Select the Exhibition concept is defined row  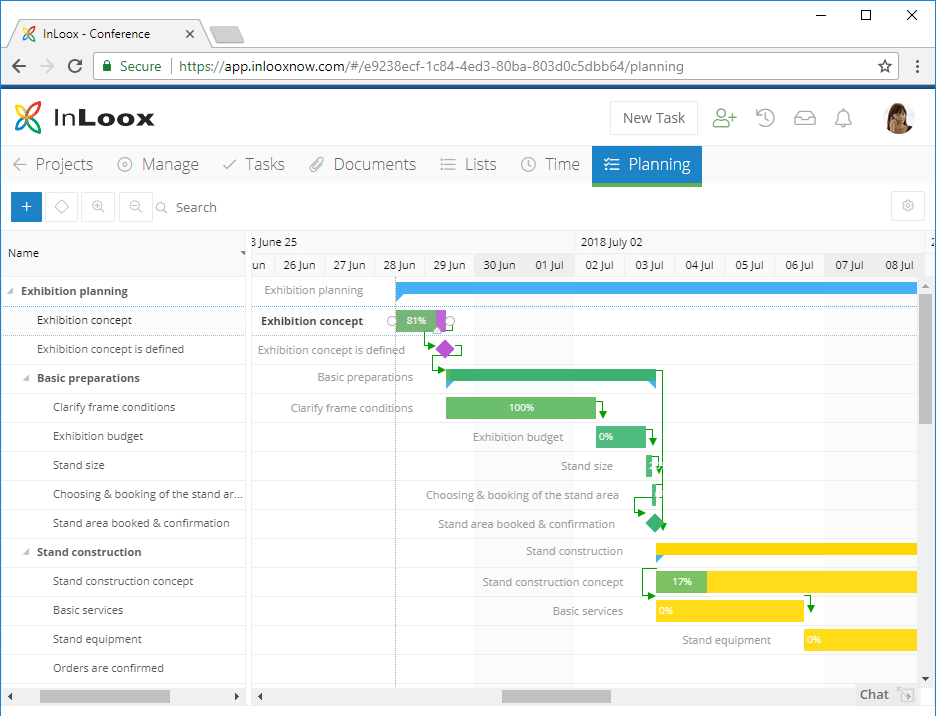tap(124, 349)
